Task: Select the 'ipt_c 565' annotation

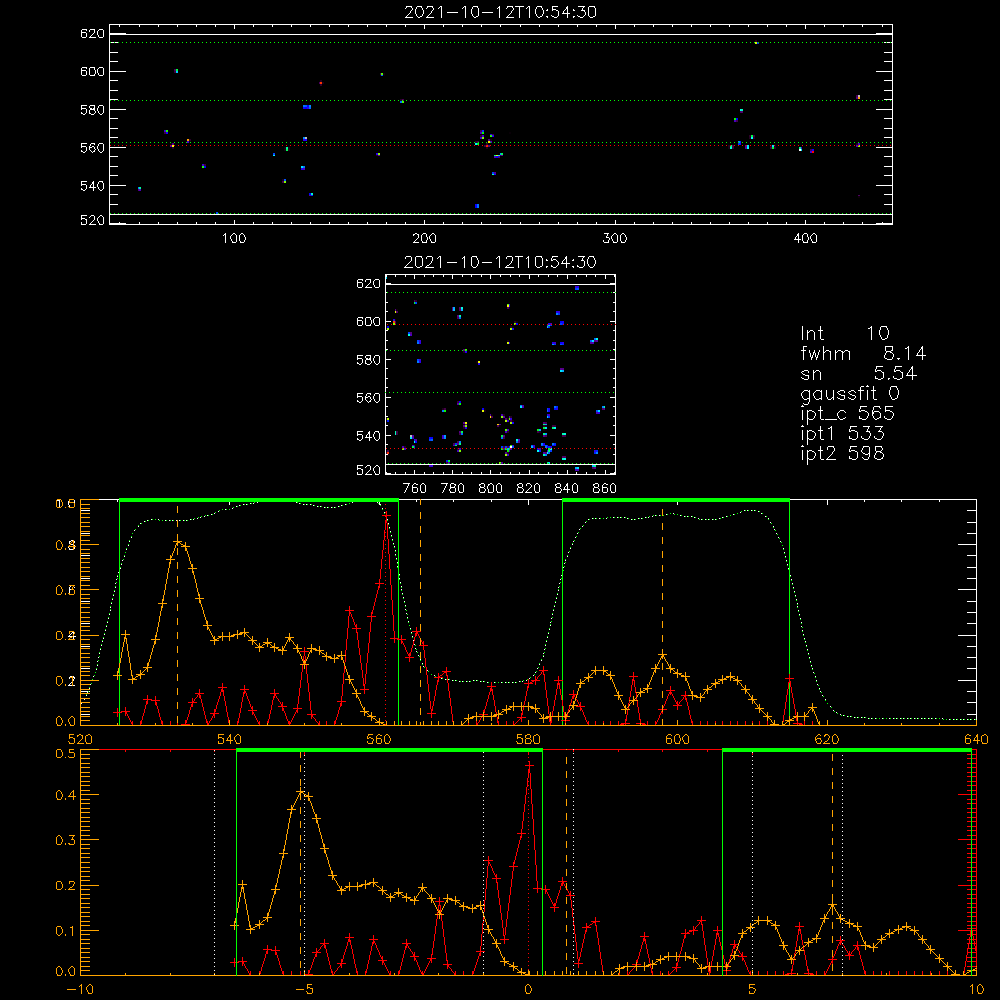Action: coord(848,413)
